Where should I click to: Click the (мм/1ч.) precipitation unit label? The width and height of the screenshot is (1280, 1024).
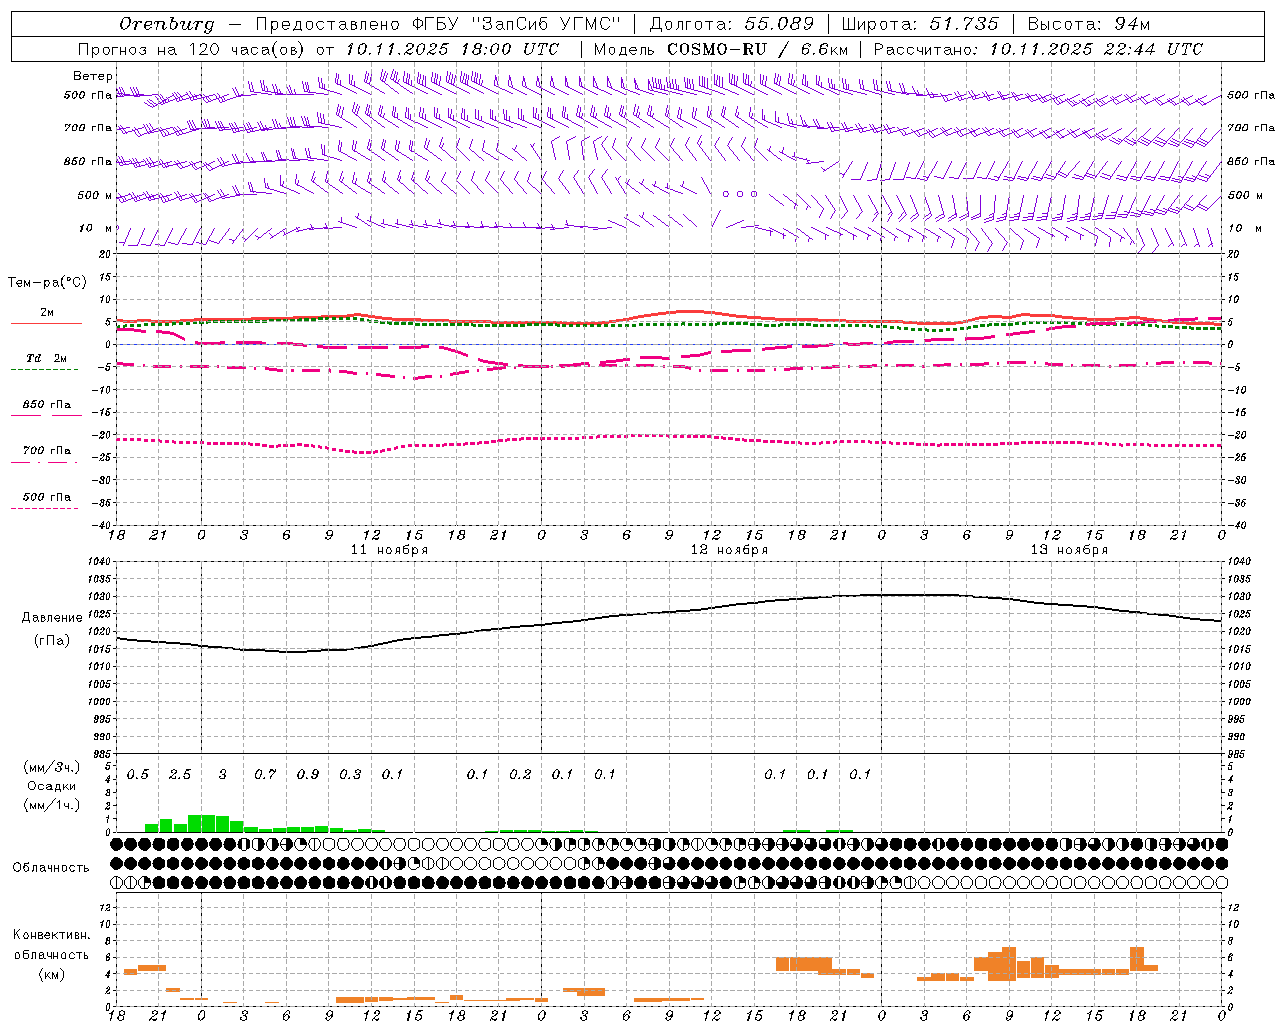51,805
